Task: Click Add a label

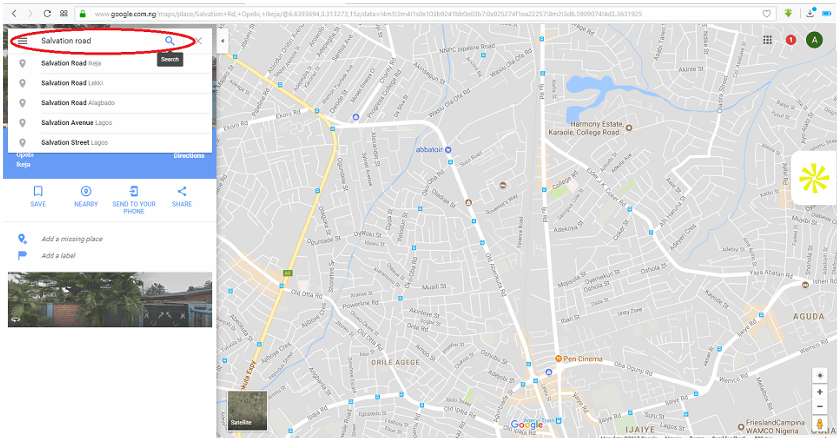Action: [x=59, y=256]
